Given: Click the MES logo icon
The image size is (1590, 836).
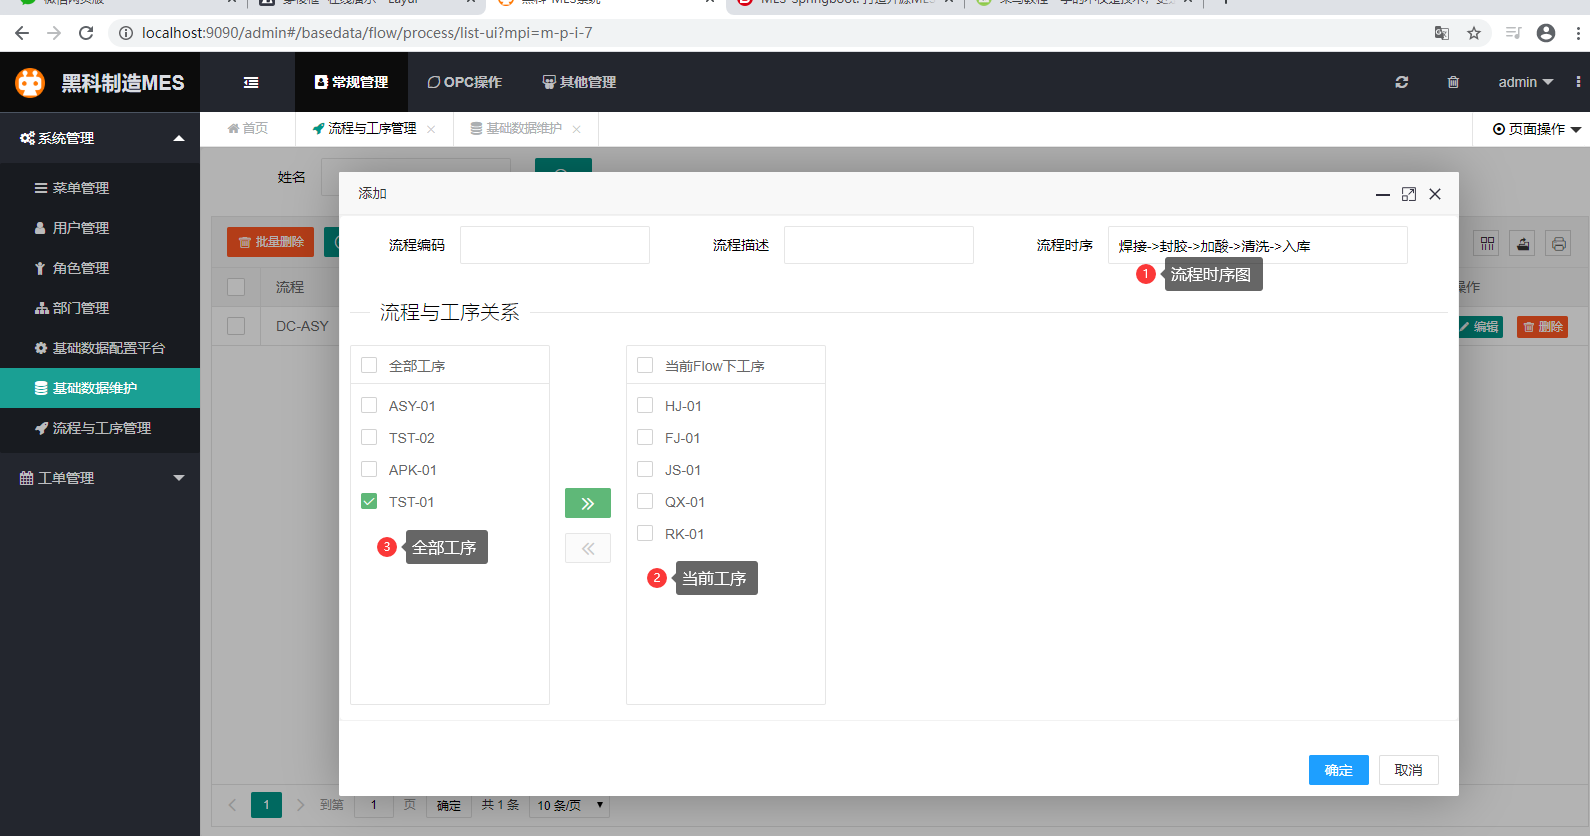Looking at the screenshot, I should (x=30, y=82).
